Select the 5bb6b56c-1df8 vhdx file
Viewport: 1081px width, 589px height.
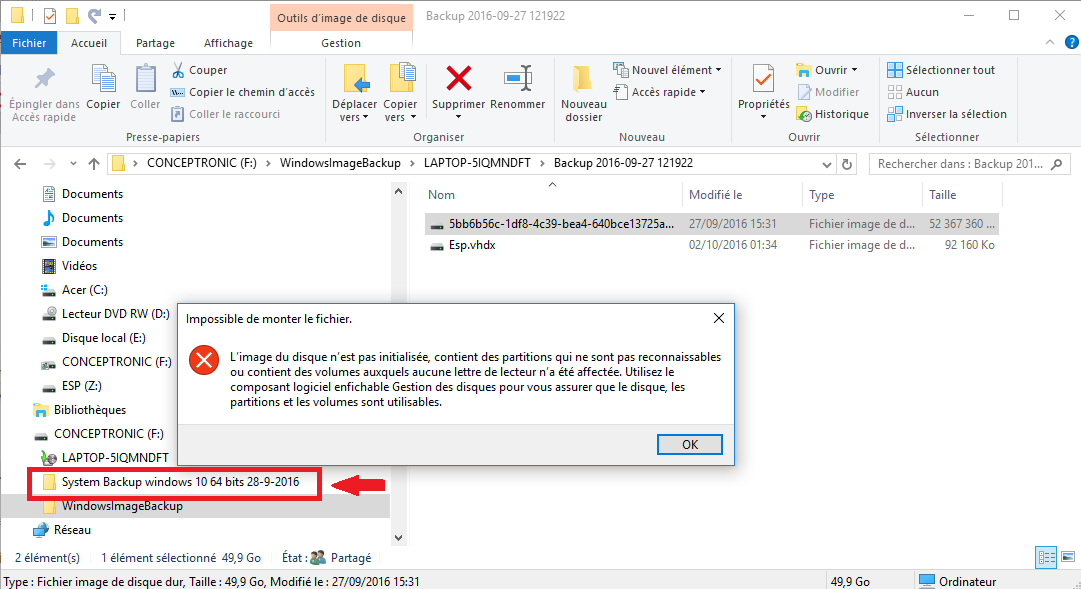[711, 224]
